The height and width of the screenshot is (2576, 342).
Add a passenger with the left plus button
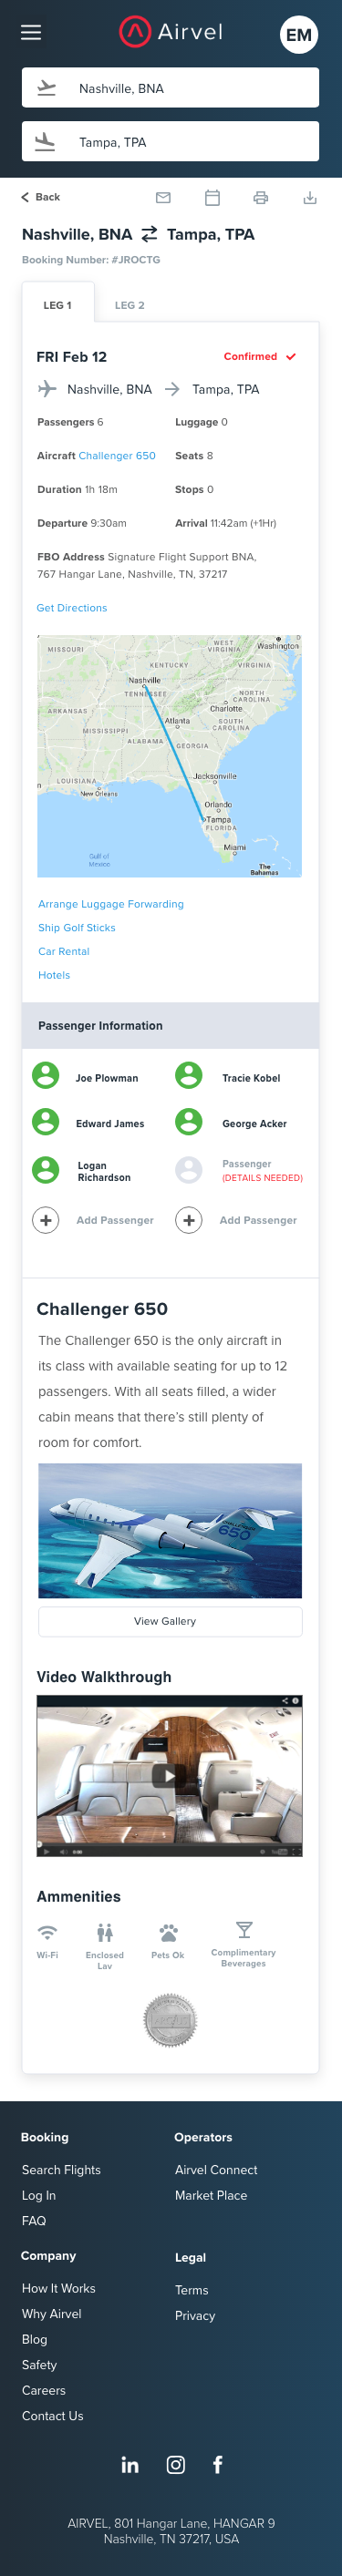click(x=46, y=1220)
